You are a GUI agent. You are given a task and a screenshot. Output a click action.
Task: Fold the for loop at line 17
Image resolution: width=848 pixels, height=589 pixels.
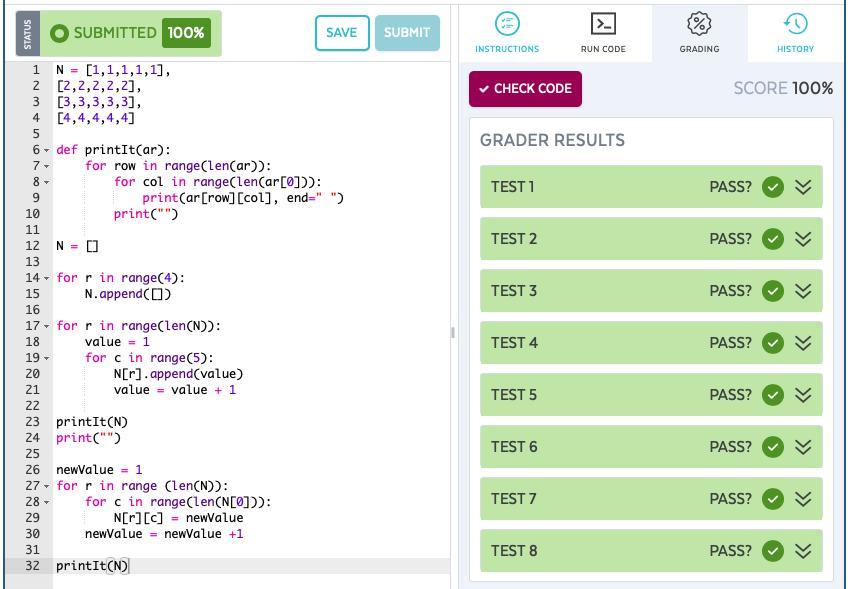pyautogui.click(x=46, y=326)
